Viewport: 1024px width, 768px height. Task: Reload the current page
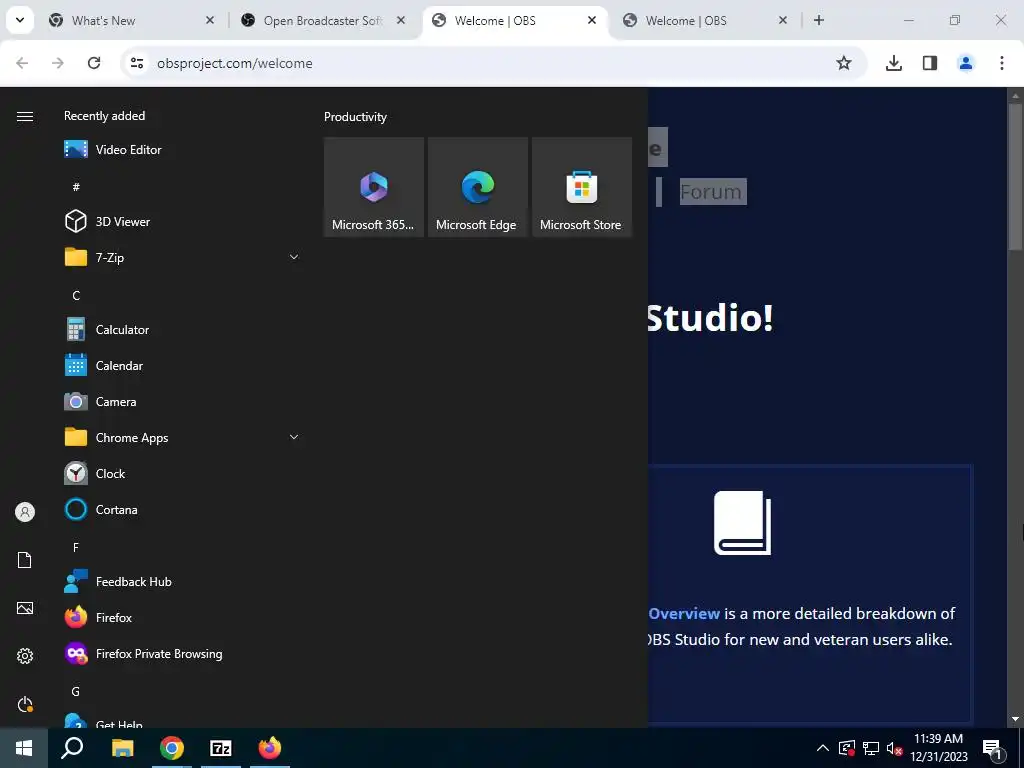pos(94,63)
